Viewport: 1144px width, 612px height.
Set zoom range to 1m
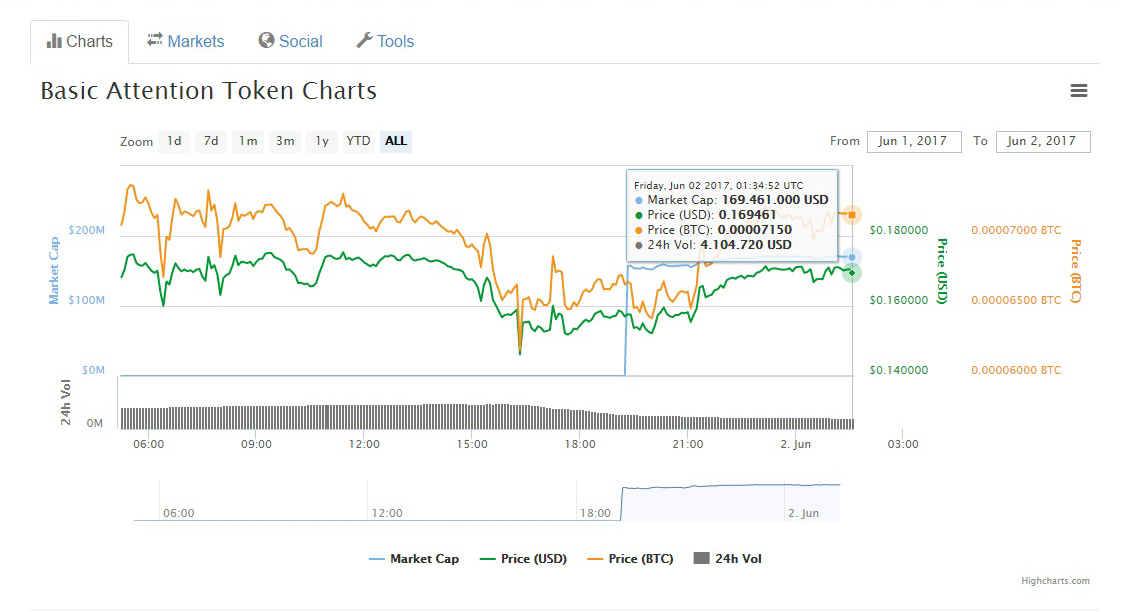coord(248,141)
